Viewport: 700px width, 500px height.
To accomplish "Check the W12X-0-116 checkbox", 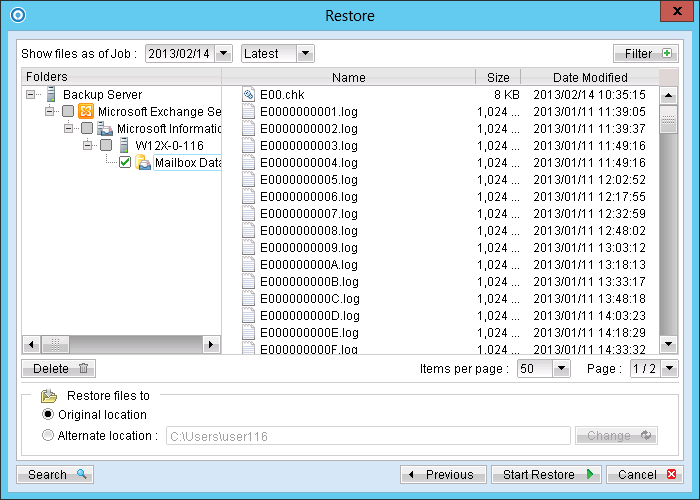I will (106, 145).
